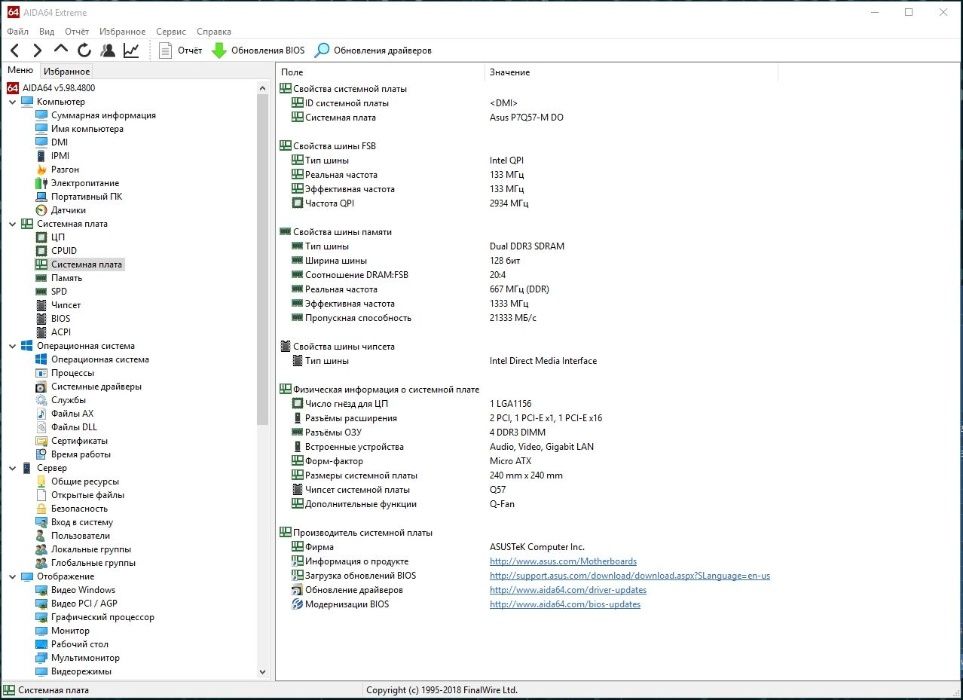Click the tree scrollbar down arrow
The image size is (963, 700).
(x=263, y=672)
